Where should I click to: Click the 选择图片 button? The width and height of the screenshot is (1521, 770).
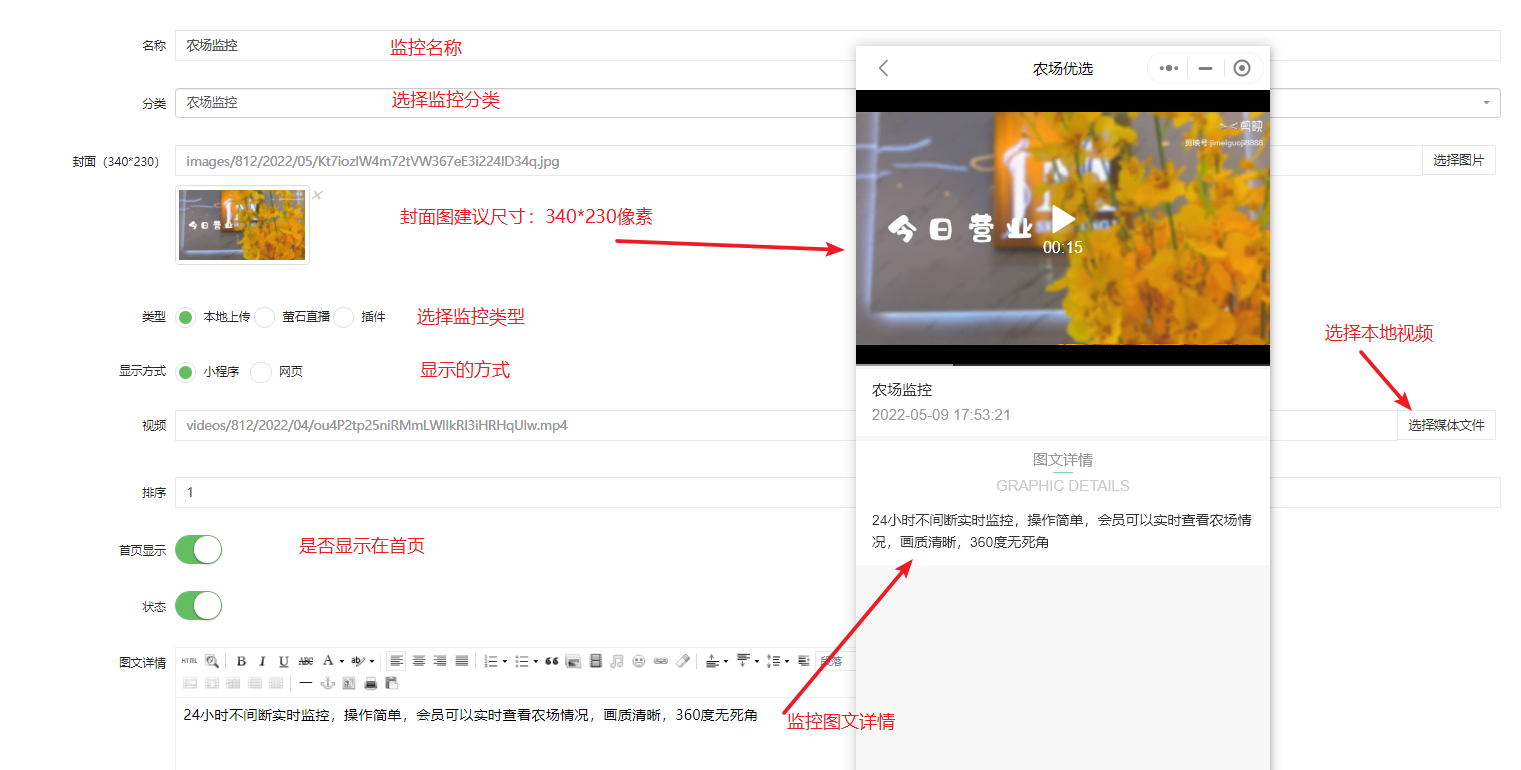pos(1459,160)
